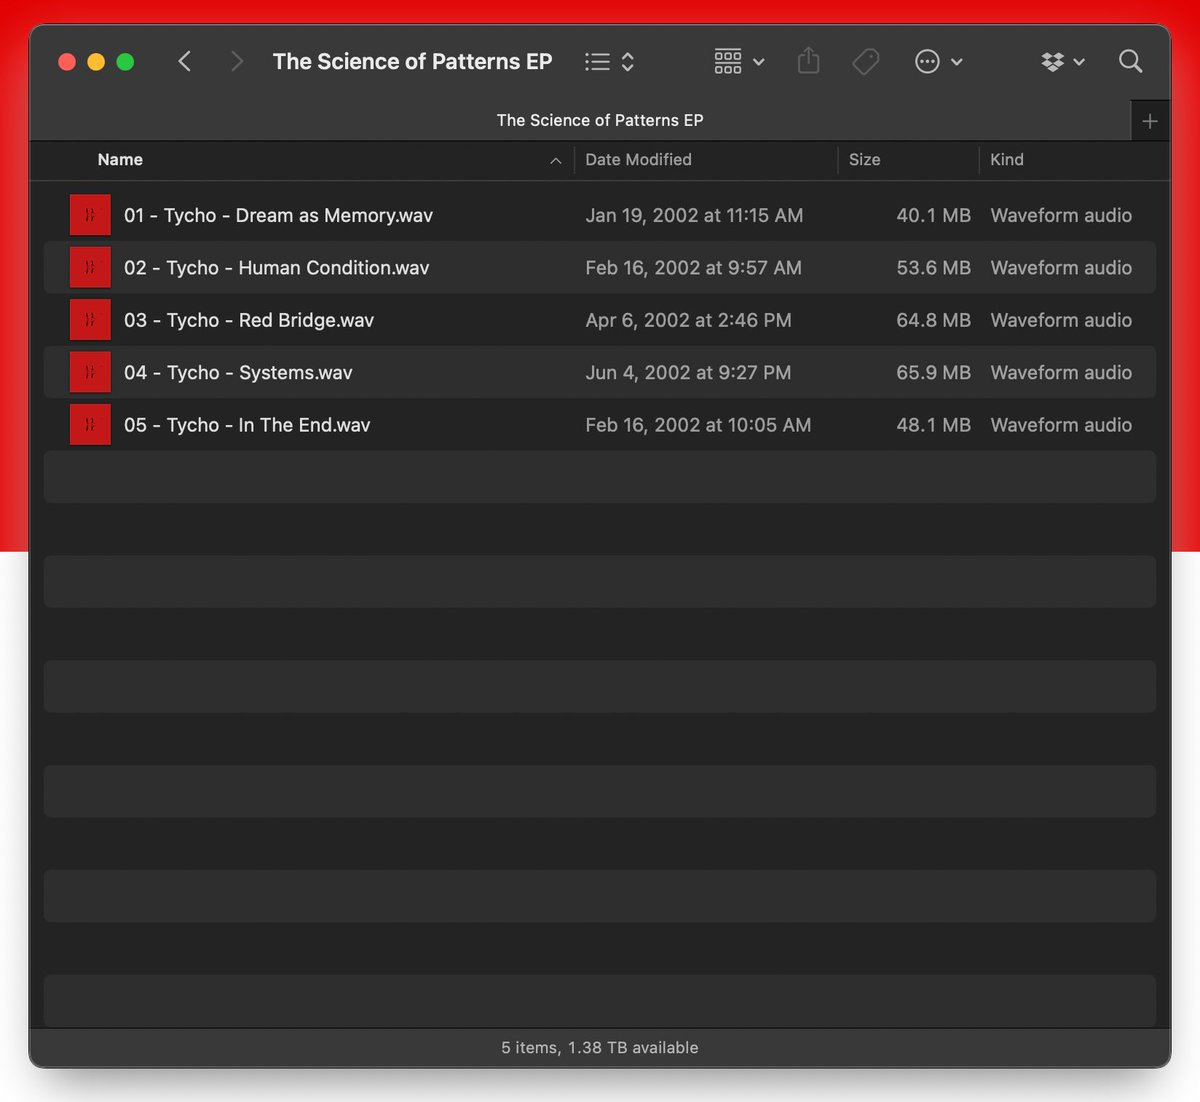Click the 48.1 MB size value
The height and width of the screenshot is (1102, 1200).
point(934,425)
